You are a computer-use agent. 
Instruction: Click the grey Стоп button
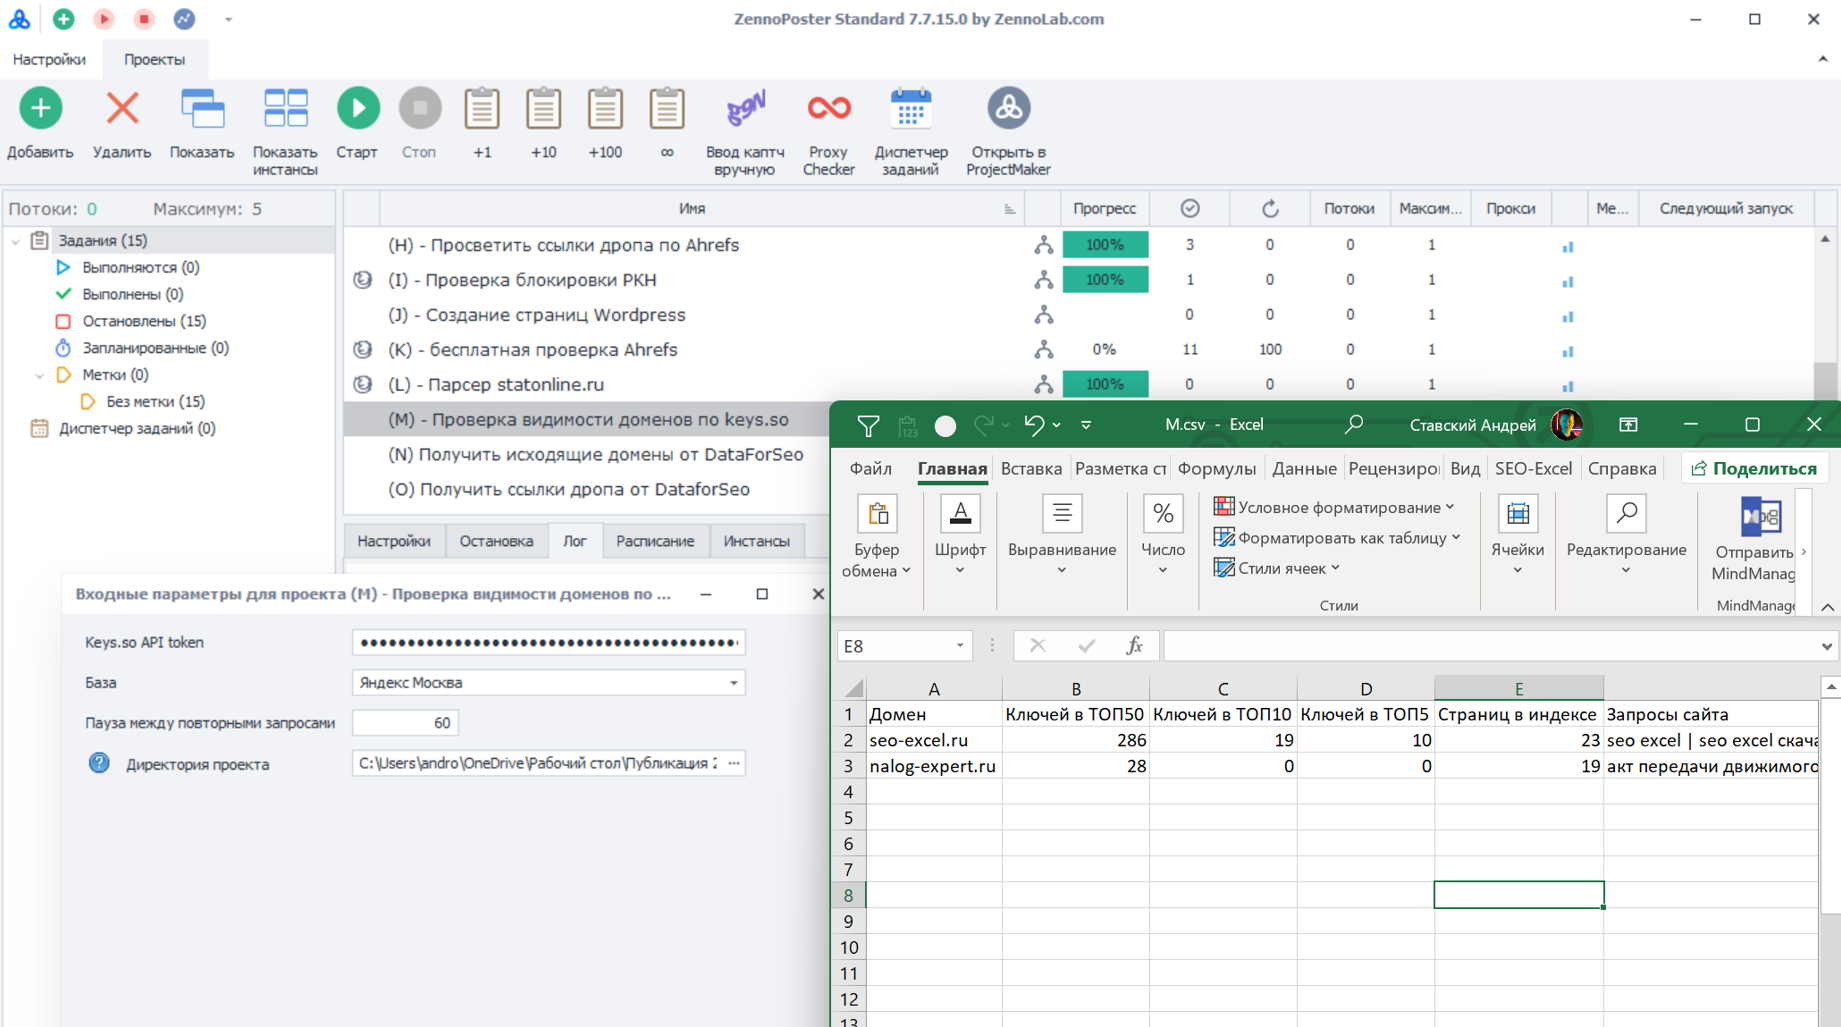[419, 108]
